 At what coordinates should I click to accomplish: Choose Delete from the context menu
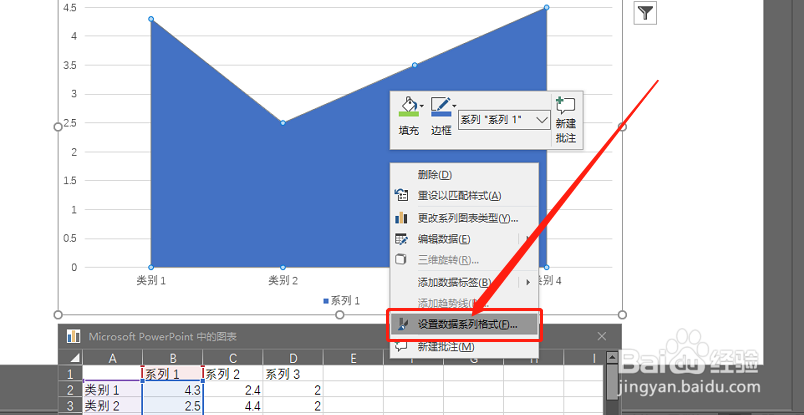coord(464,175)
